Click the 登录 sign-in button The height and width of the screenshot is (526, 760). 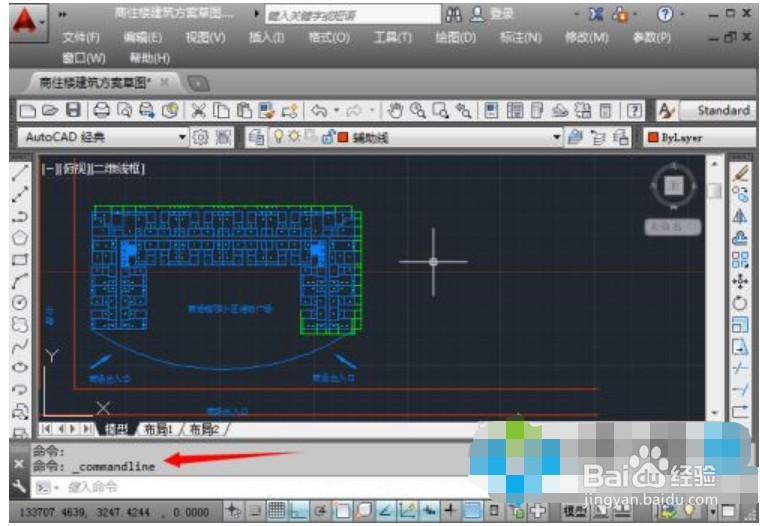coord(501,14)
